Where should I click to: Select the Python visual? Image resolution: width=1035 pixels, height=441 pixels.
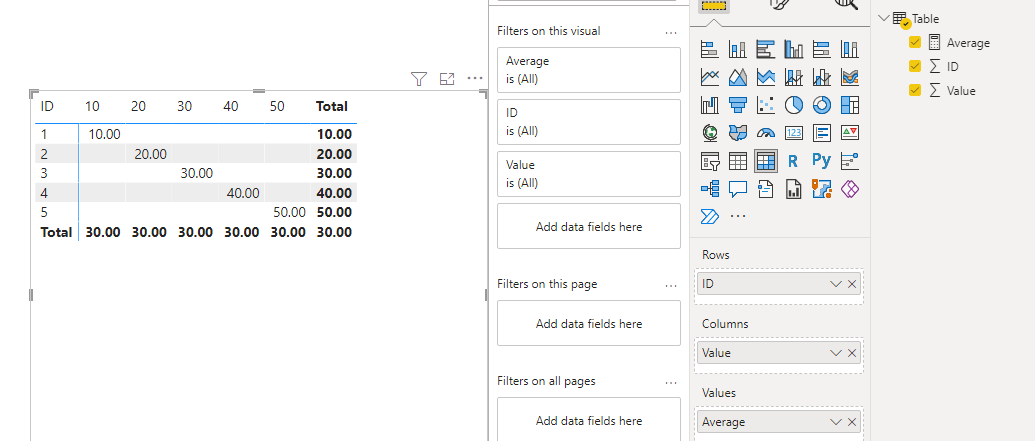pyautogui.click(x=822, y=160)
